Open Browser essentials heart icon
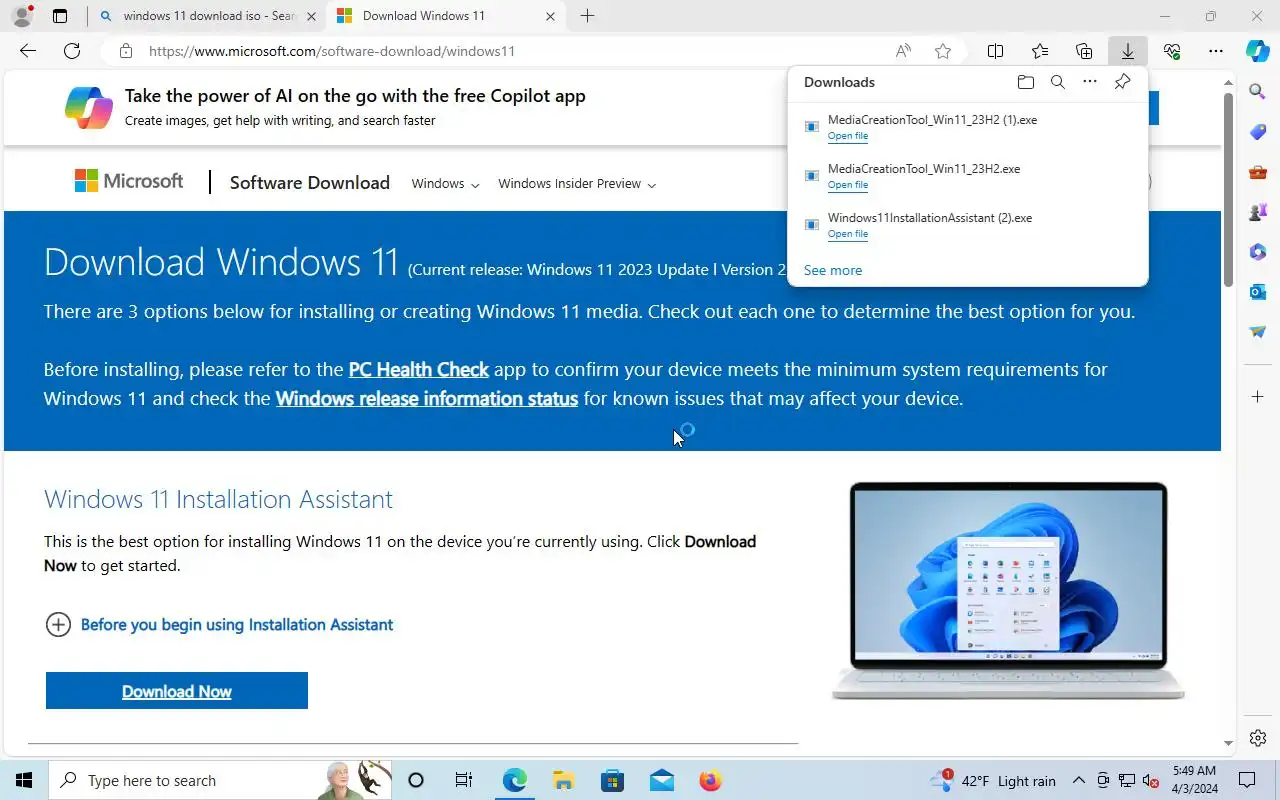Image resolution: width=1280 pixels, height=800 pixels. point(1172,51)
